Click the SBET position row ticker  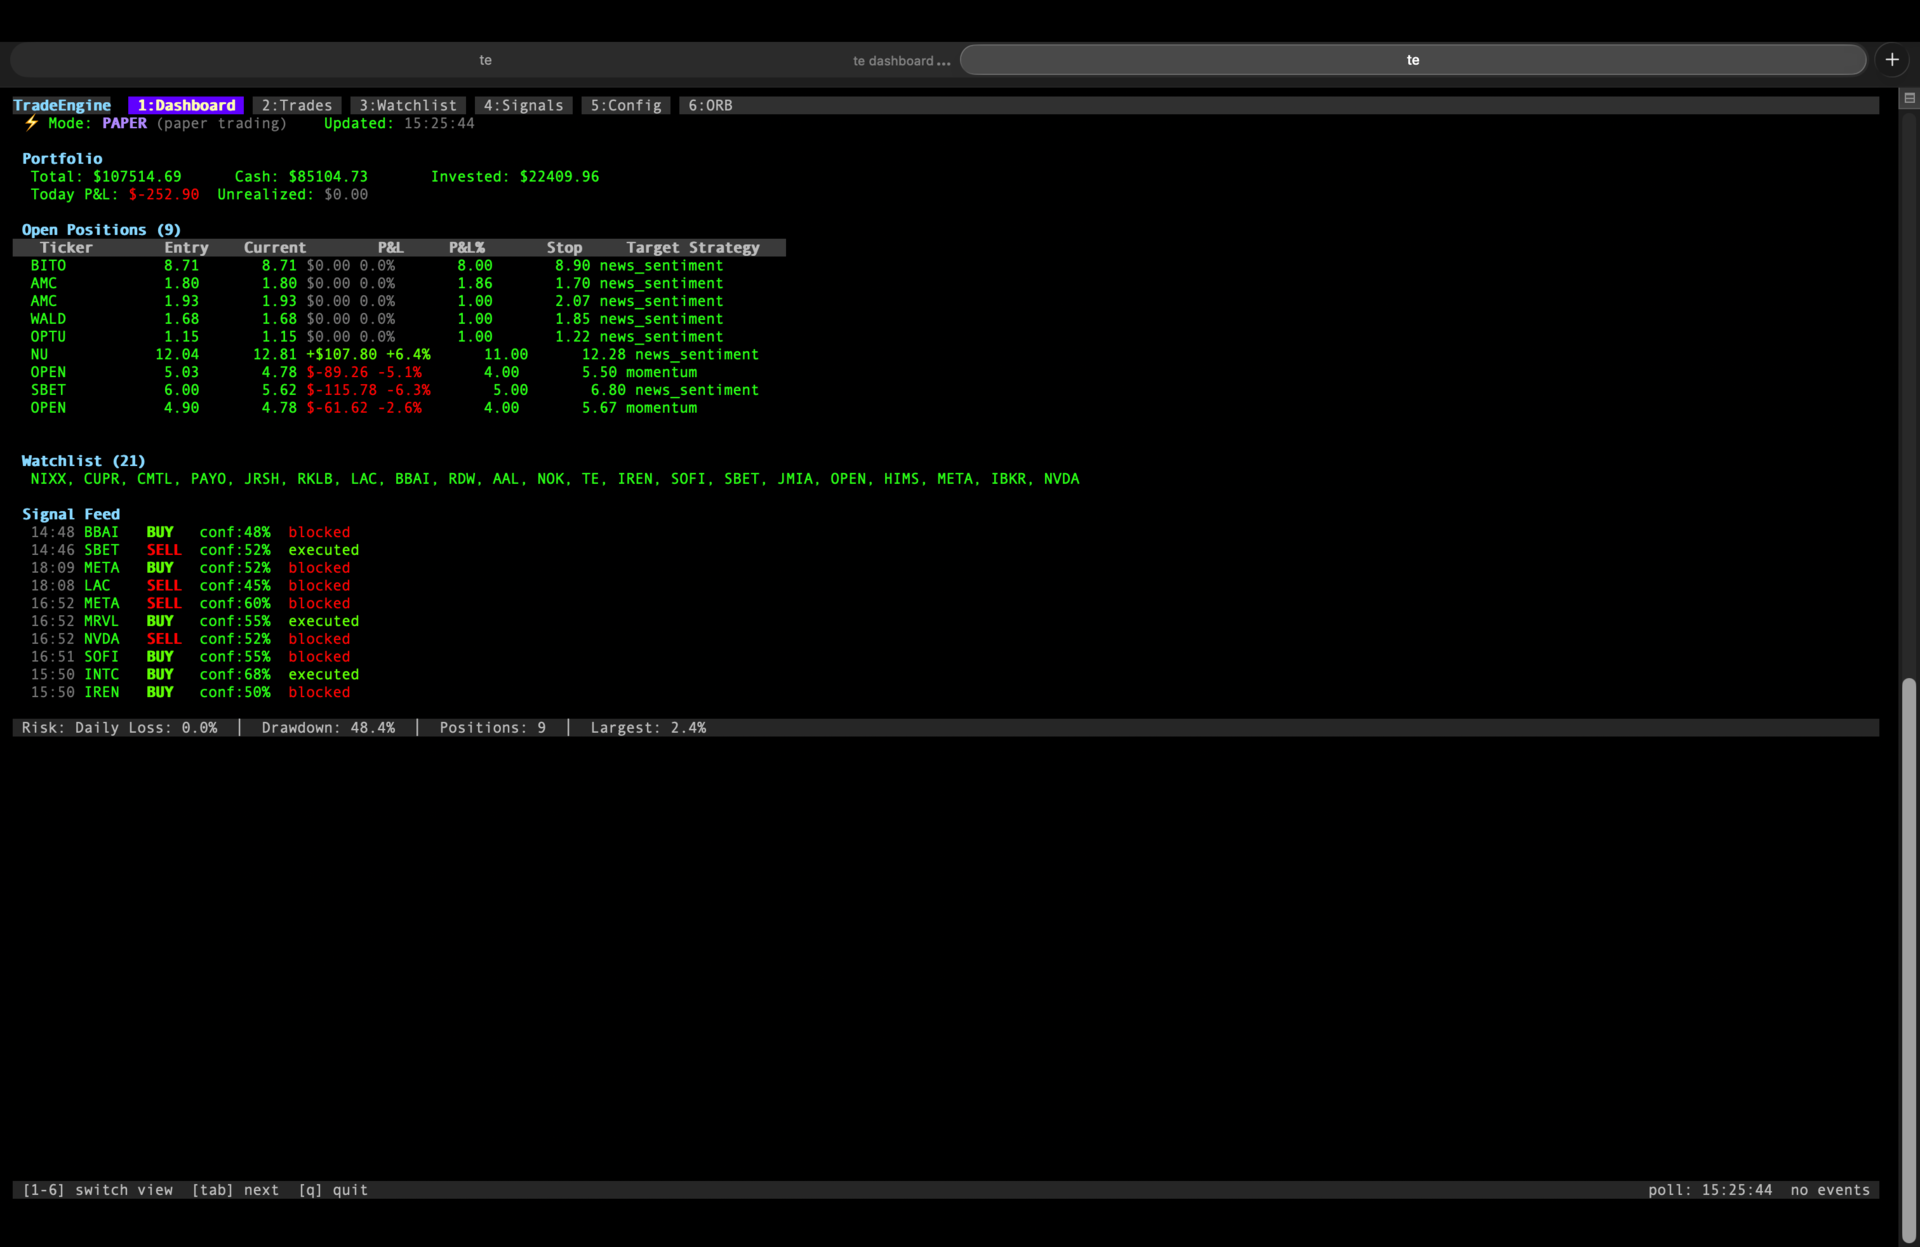[48, 390]
